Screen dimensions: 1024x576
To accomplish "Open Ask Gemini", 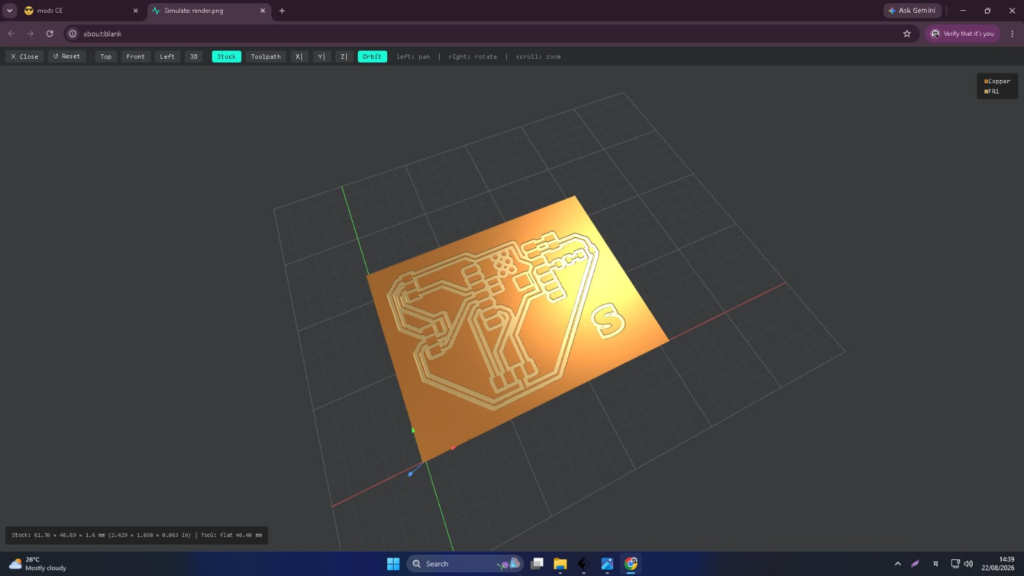I will pyautogui.click(x=912, y=11).
